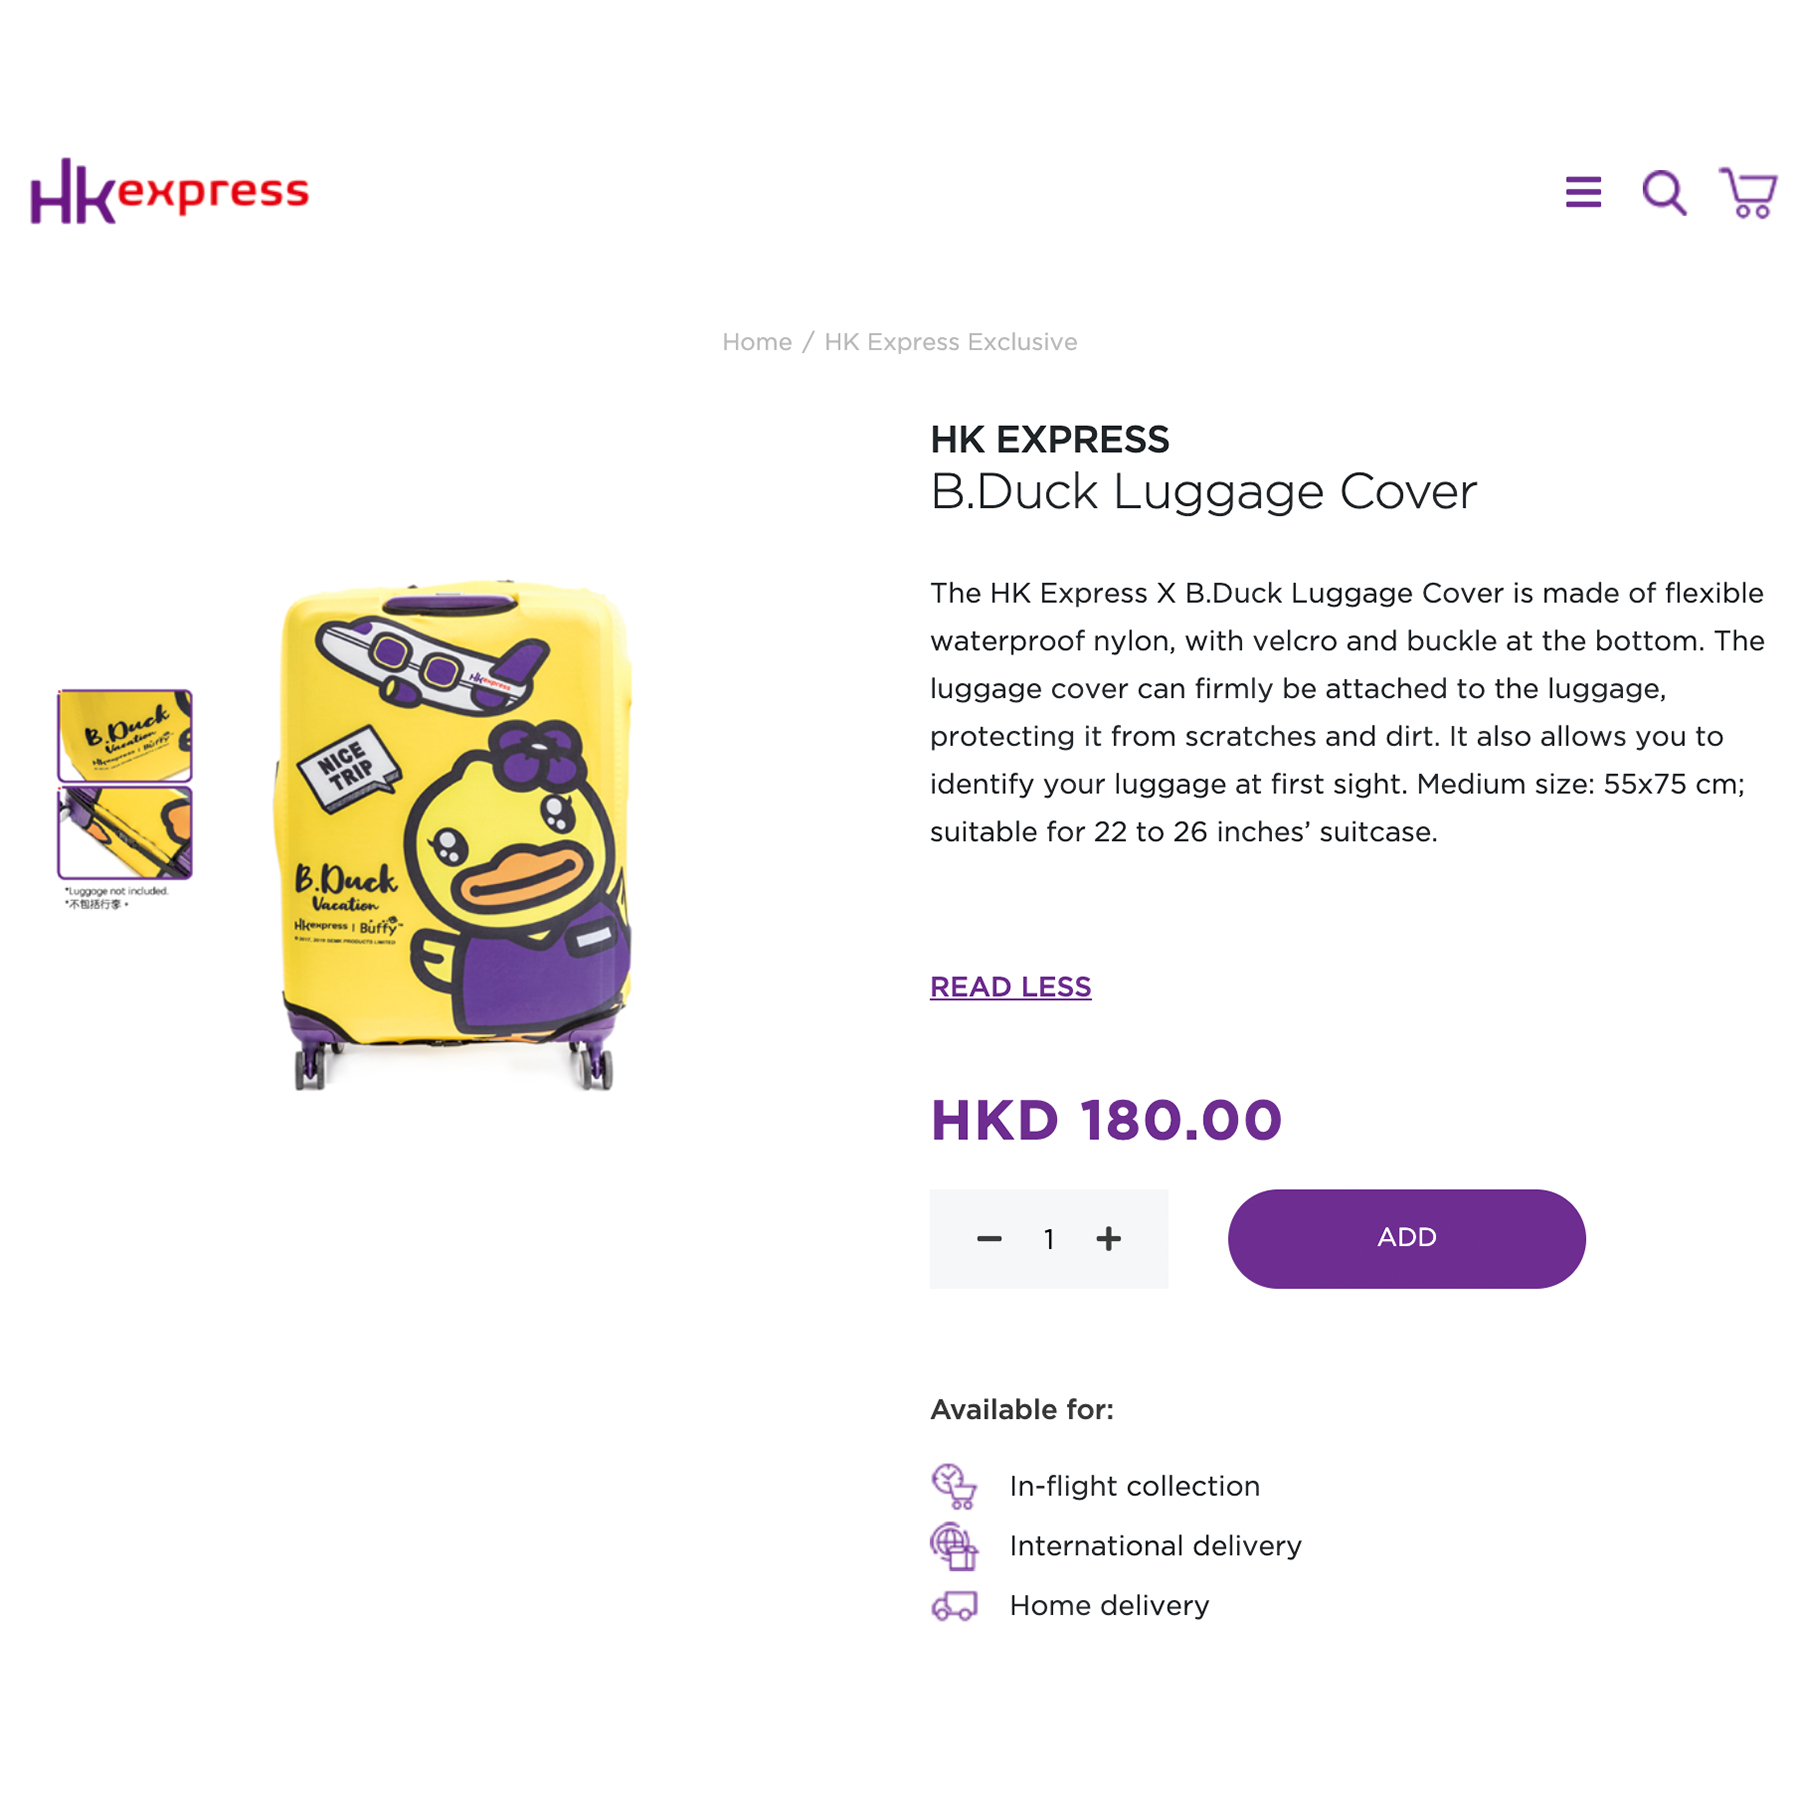Click the B.Duck Luggage Cover title
Viewport: 1800px width, 1800px height.
(x=1203, y=491)
